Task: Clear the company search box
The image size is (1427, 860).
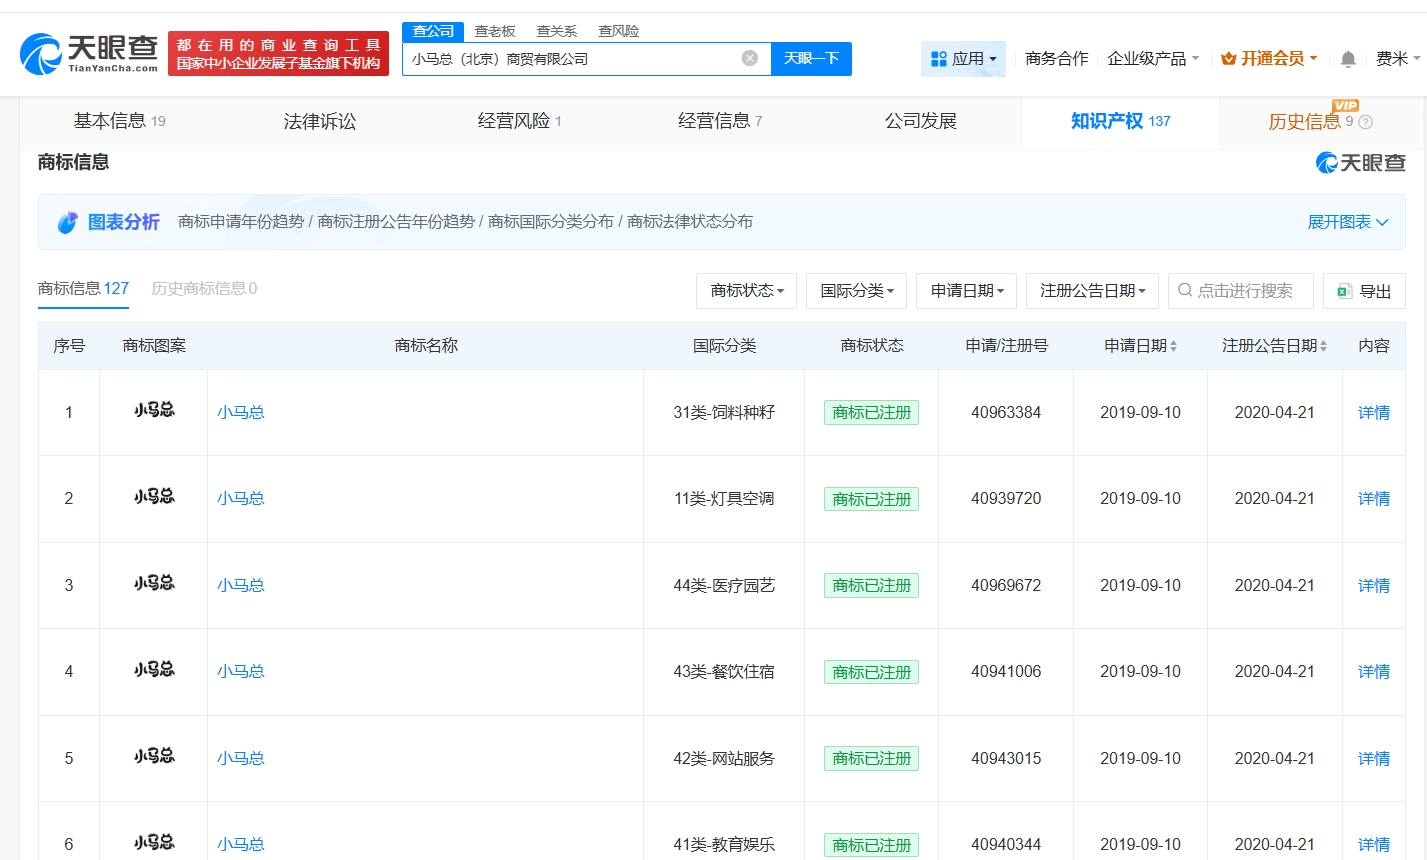Action: (750, 58)
